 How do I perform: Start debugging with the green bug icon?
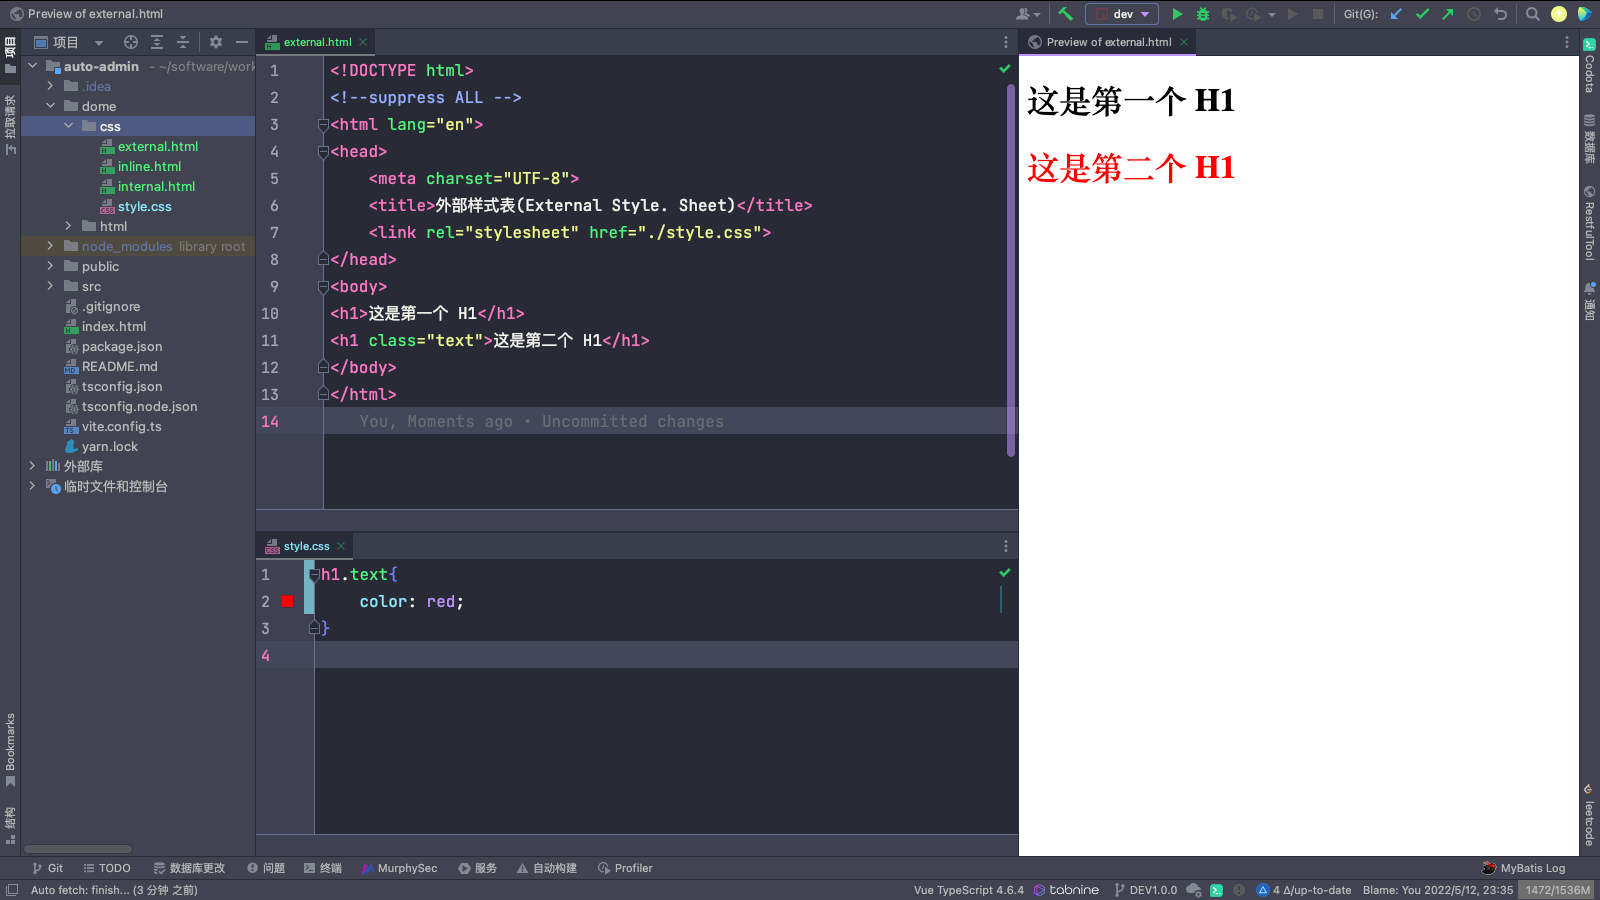tap(1203, 14)
